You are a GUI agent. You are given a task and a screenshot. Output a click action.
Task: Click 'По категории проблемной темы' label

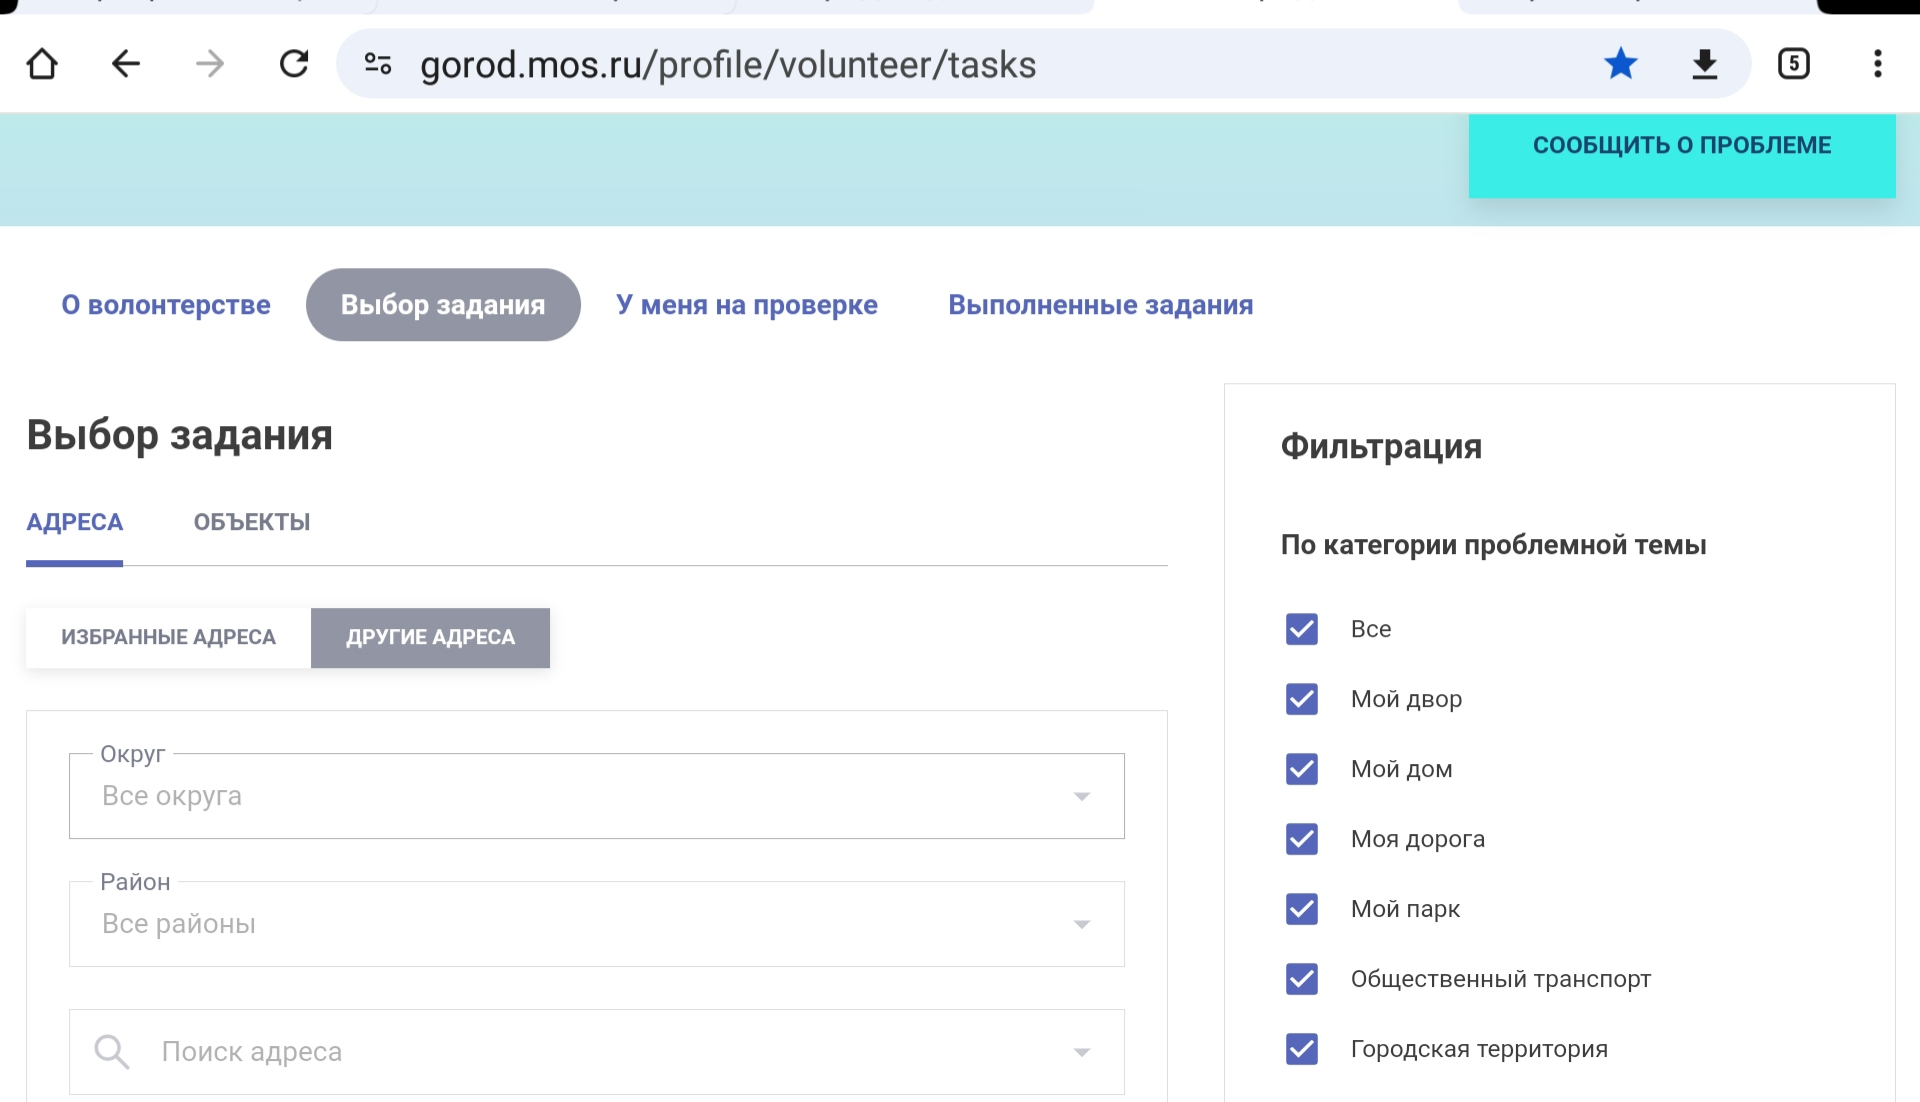1493,545
